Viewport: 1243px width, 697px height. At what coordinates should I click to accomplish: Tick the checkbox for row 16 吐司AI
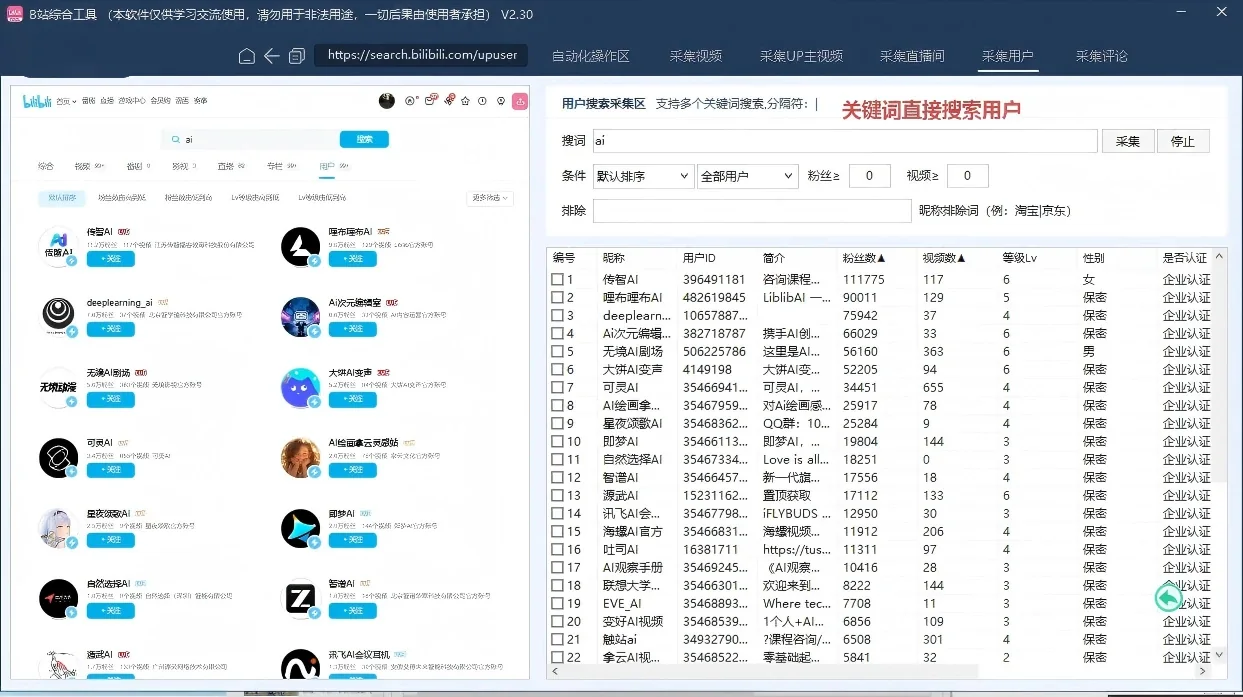(557, 550)
